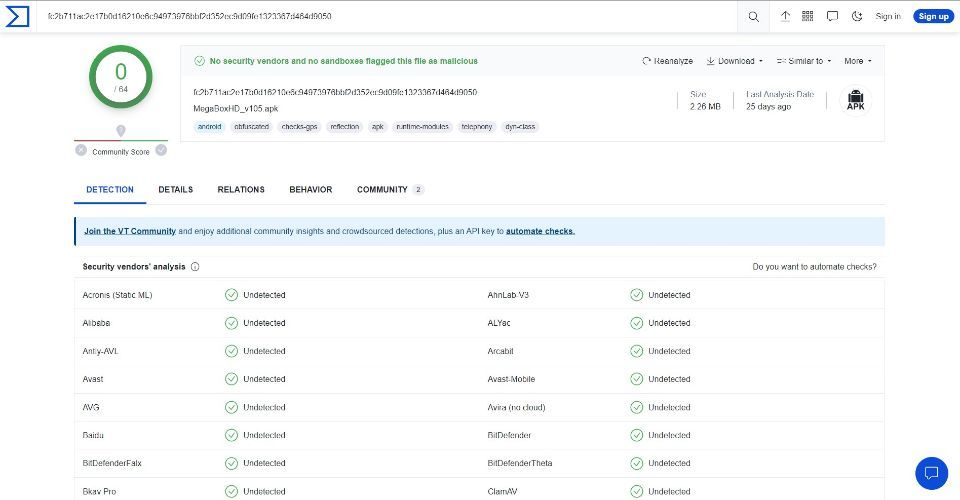
Task: Click the Avira (no cloud) undetected check icon
Action: pos(637,407)
